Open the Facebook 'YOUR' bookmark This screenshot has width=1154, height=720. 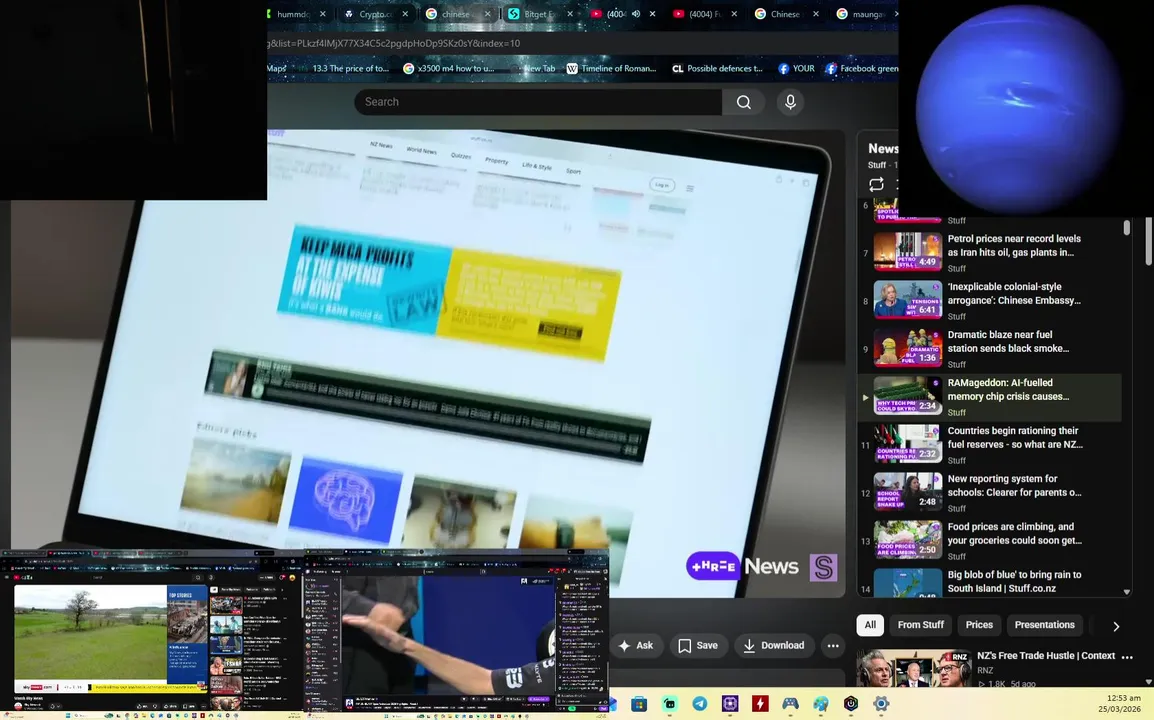click(x=796, y=68)
